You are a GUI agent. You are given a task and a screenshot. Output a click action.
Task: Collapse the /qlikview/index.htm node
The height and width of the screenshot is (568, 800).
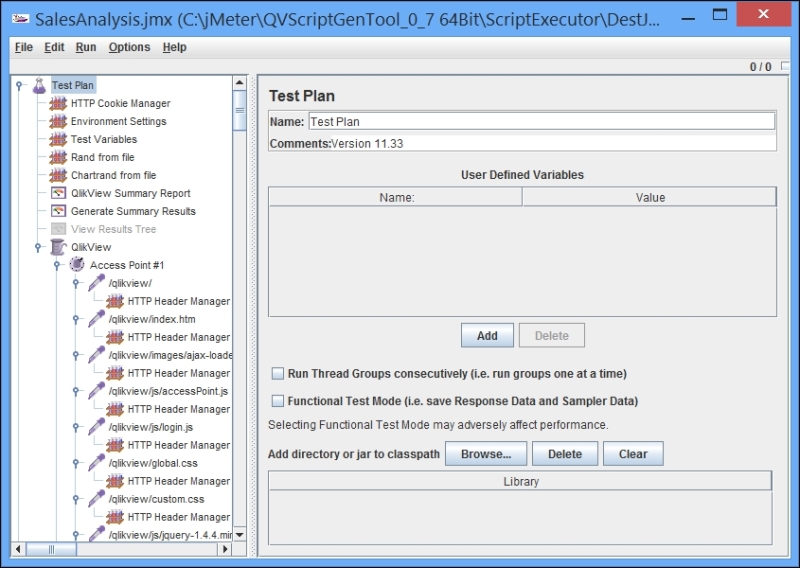(x=76, y=319)
